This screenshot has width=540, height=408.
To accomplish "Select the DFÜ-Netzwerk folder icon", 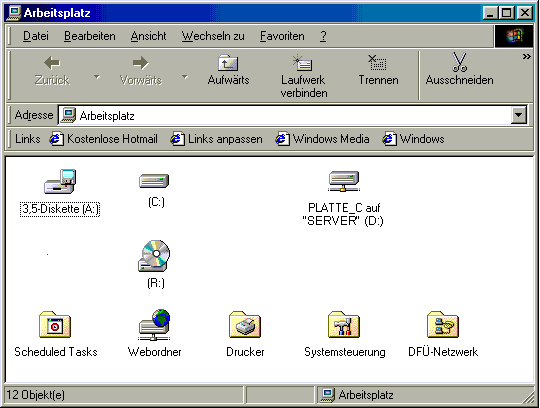I will tap(443, 324).
